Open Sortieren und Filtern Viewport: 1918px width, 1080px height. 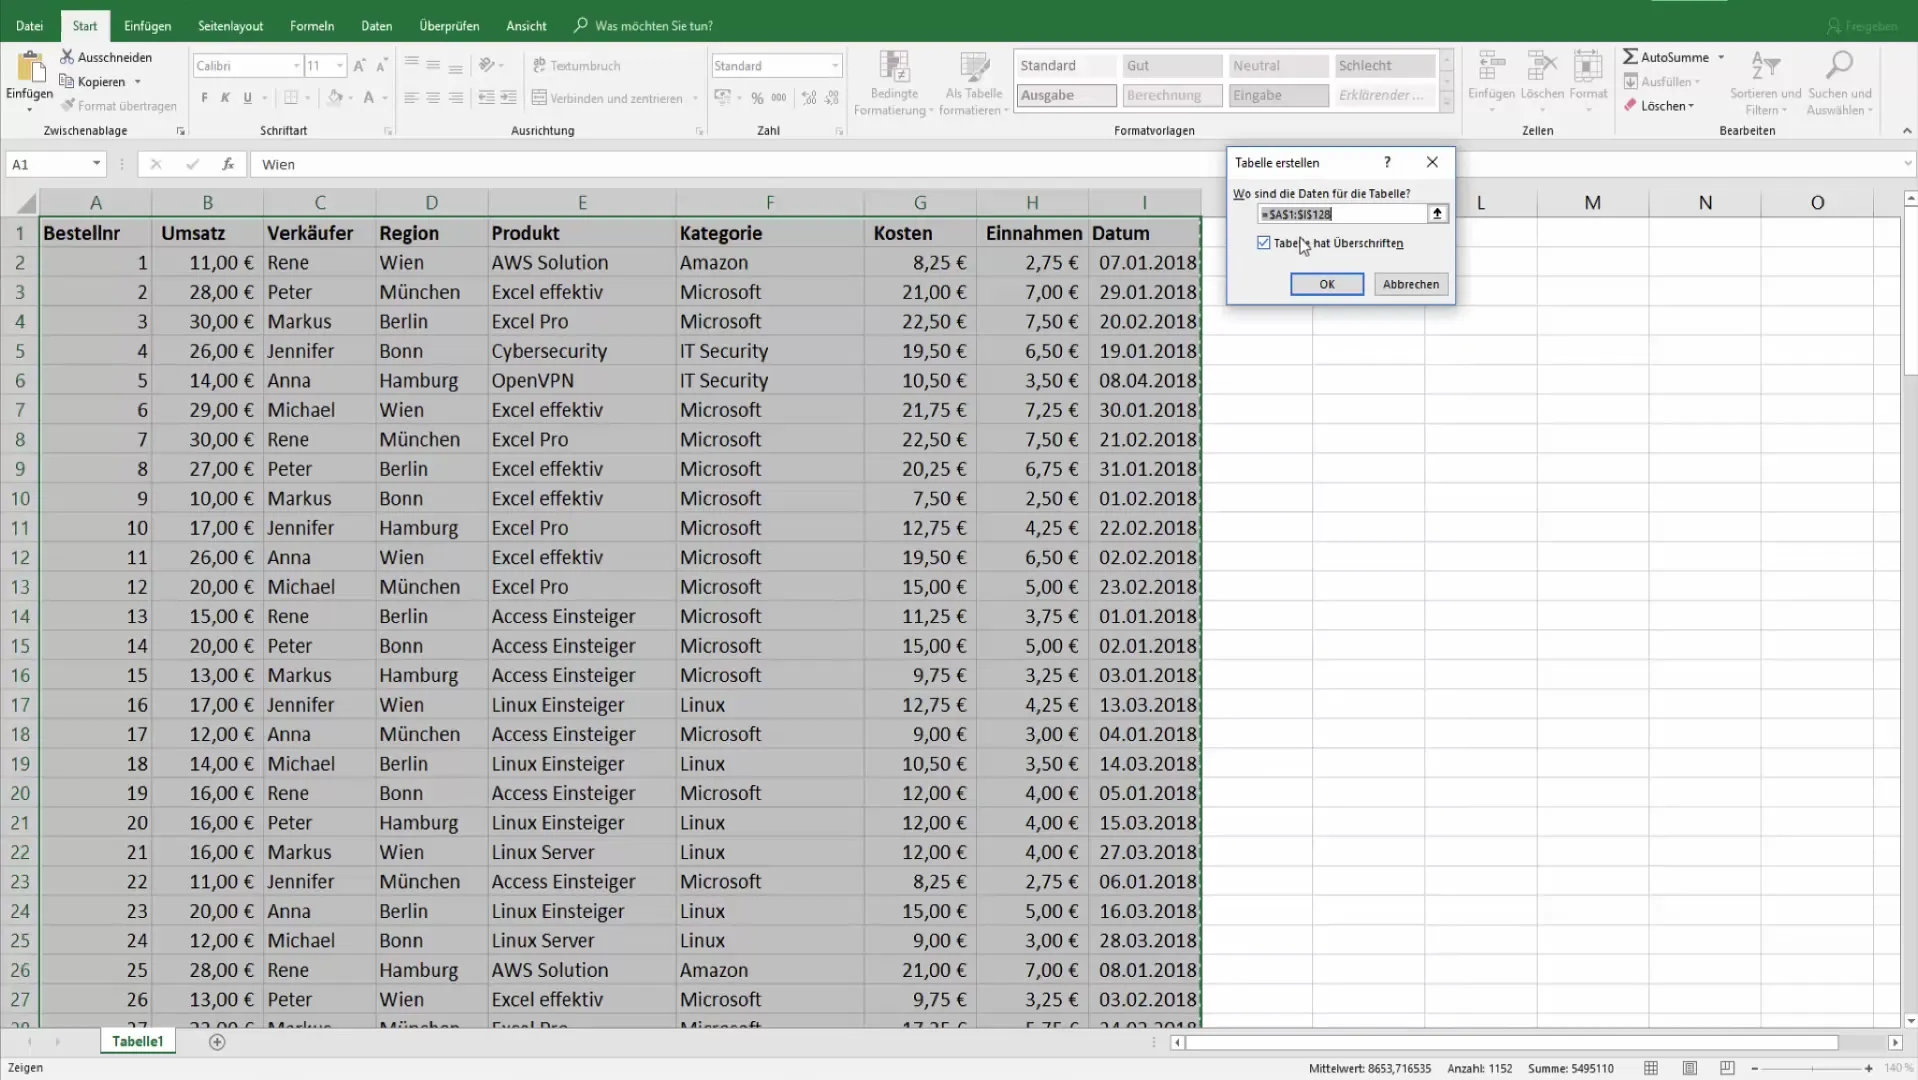tap(1765, 84)
